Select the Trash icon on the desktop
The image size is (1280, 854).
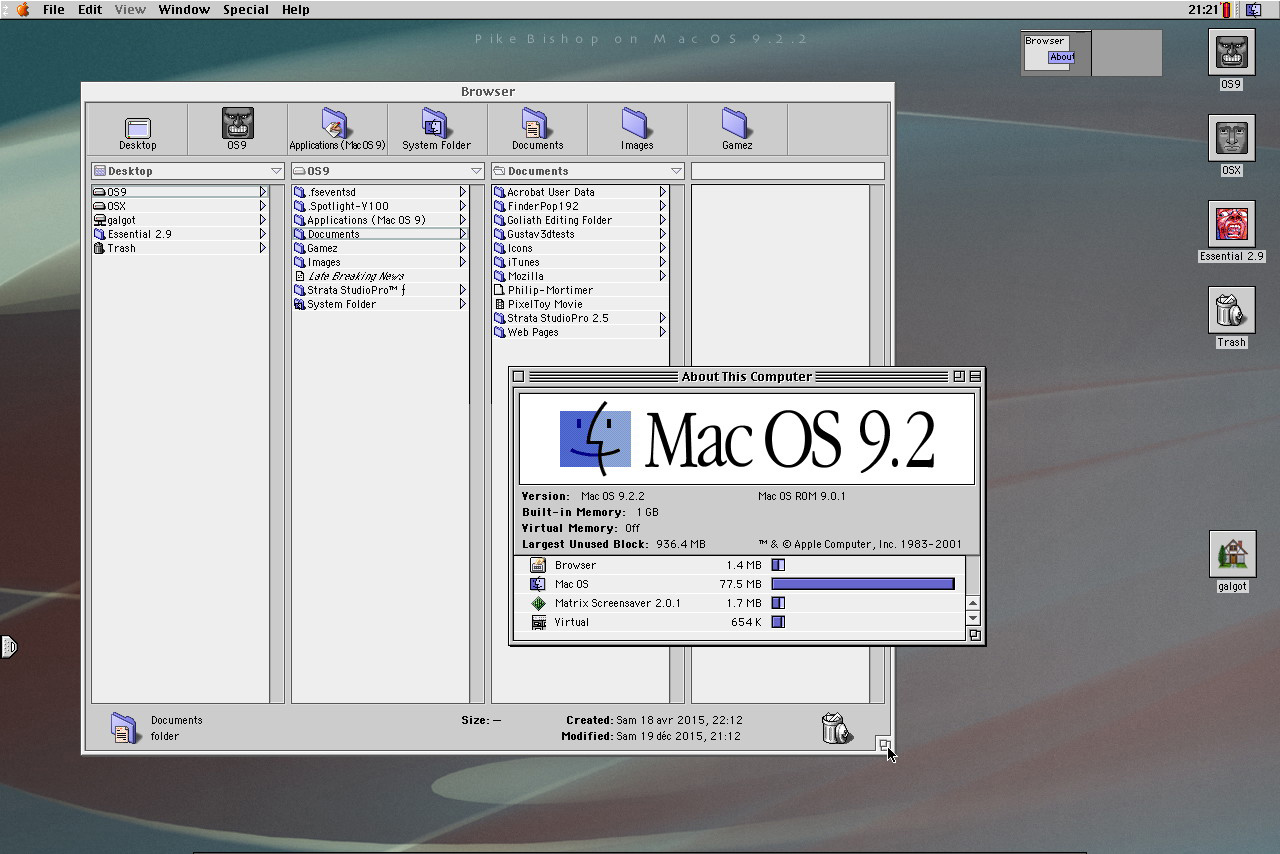pos(1231,311)
